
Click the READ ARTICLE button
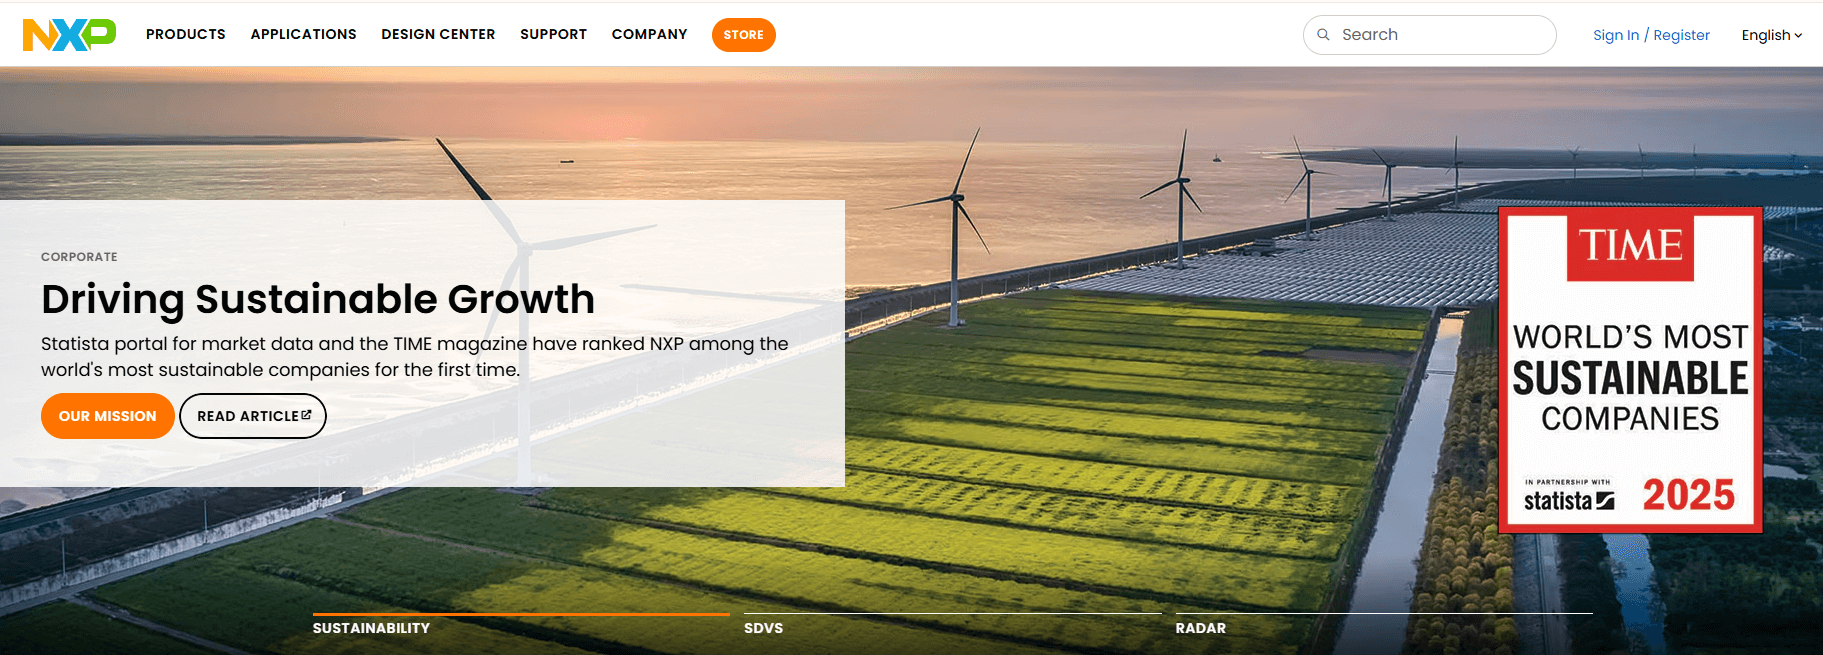[253, 416]
